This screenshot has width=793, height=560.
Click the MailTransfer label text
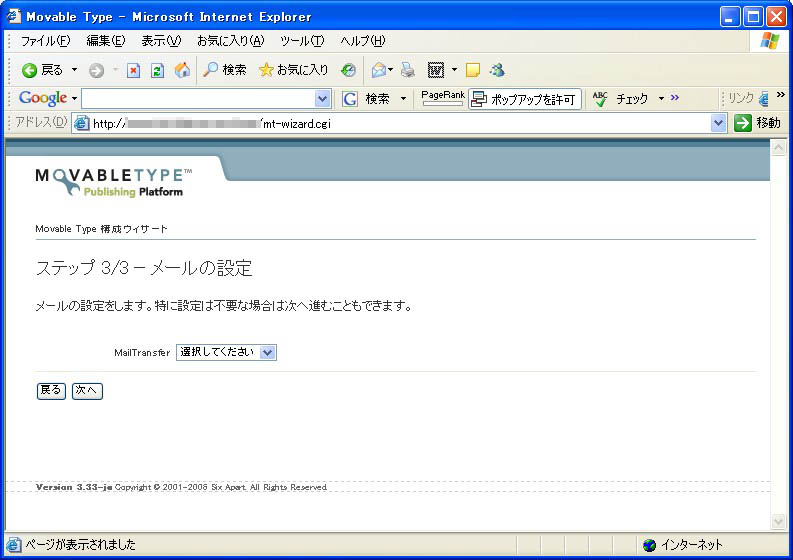[142, 353]
